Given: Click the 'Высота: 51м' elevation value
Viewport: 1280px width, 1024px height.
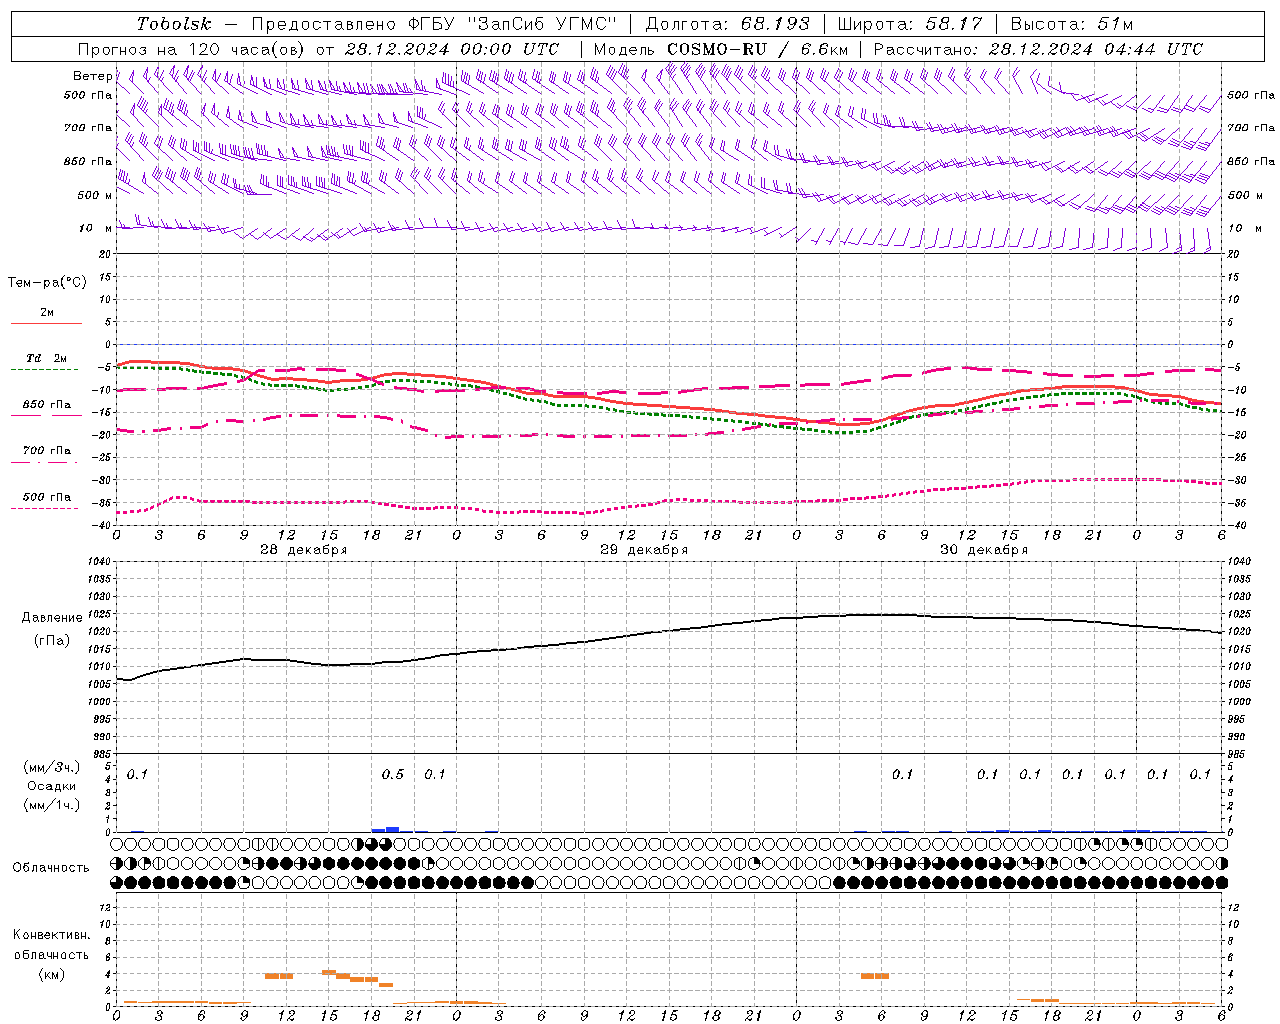Looking at the screenshot, I should 1071,24.
